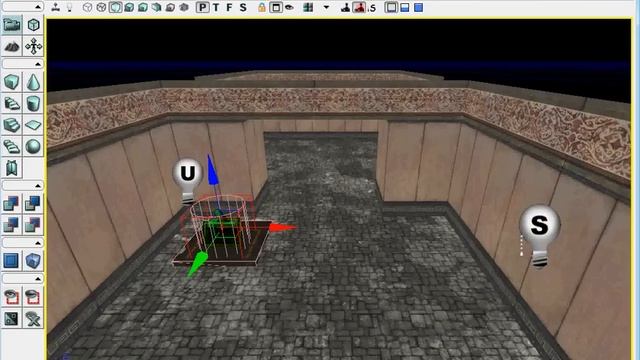Viewport: 640px width, 360px height.
Task: Collapse the Brushes section arrow
Action: coord(38,64)
